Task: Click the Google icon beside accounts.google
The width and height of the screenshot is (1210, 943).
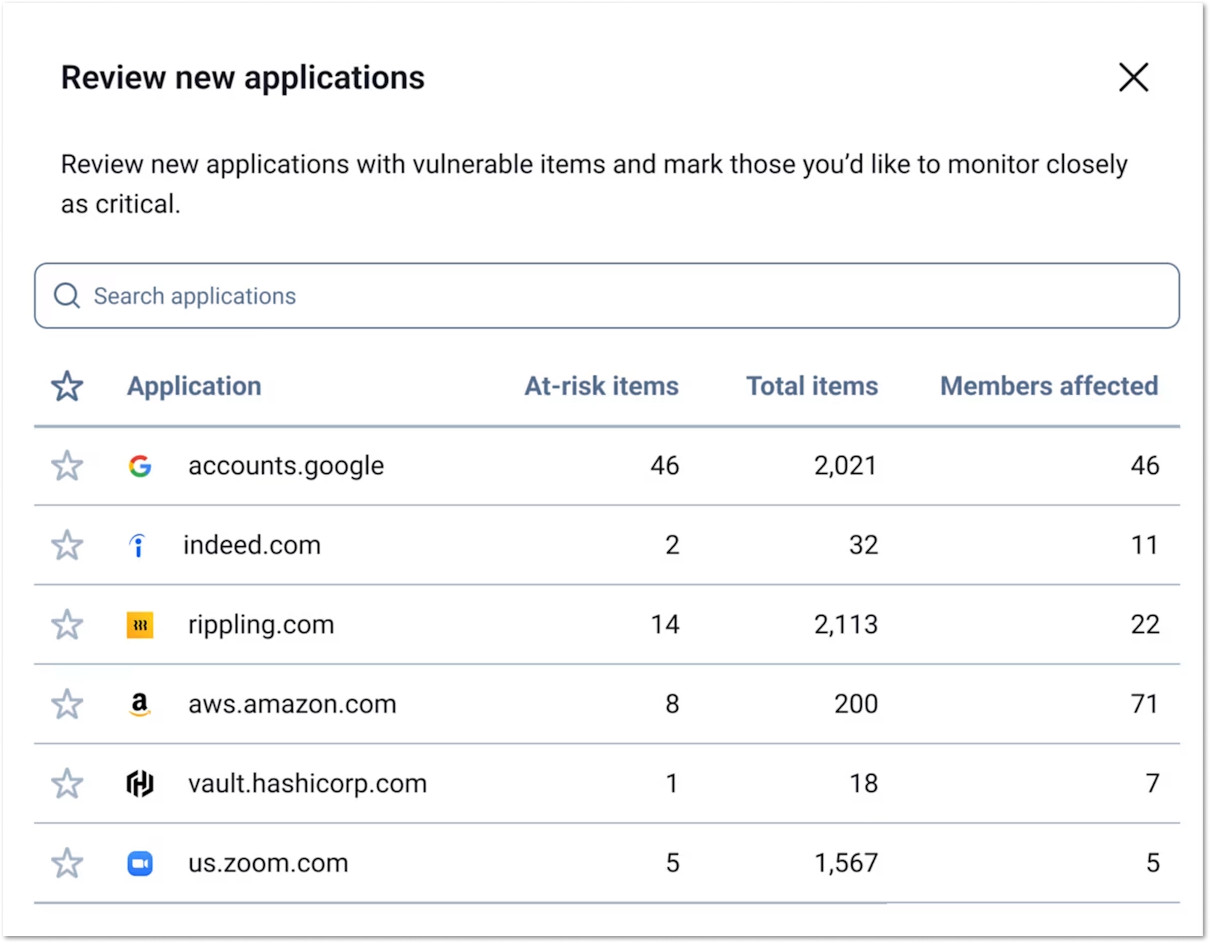Action: [140, 465]
